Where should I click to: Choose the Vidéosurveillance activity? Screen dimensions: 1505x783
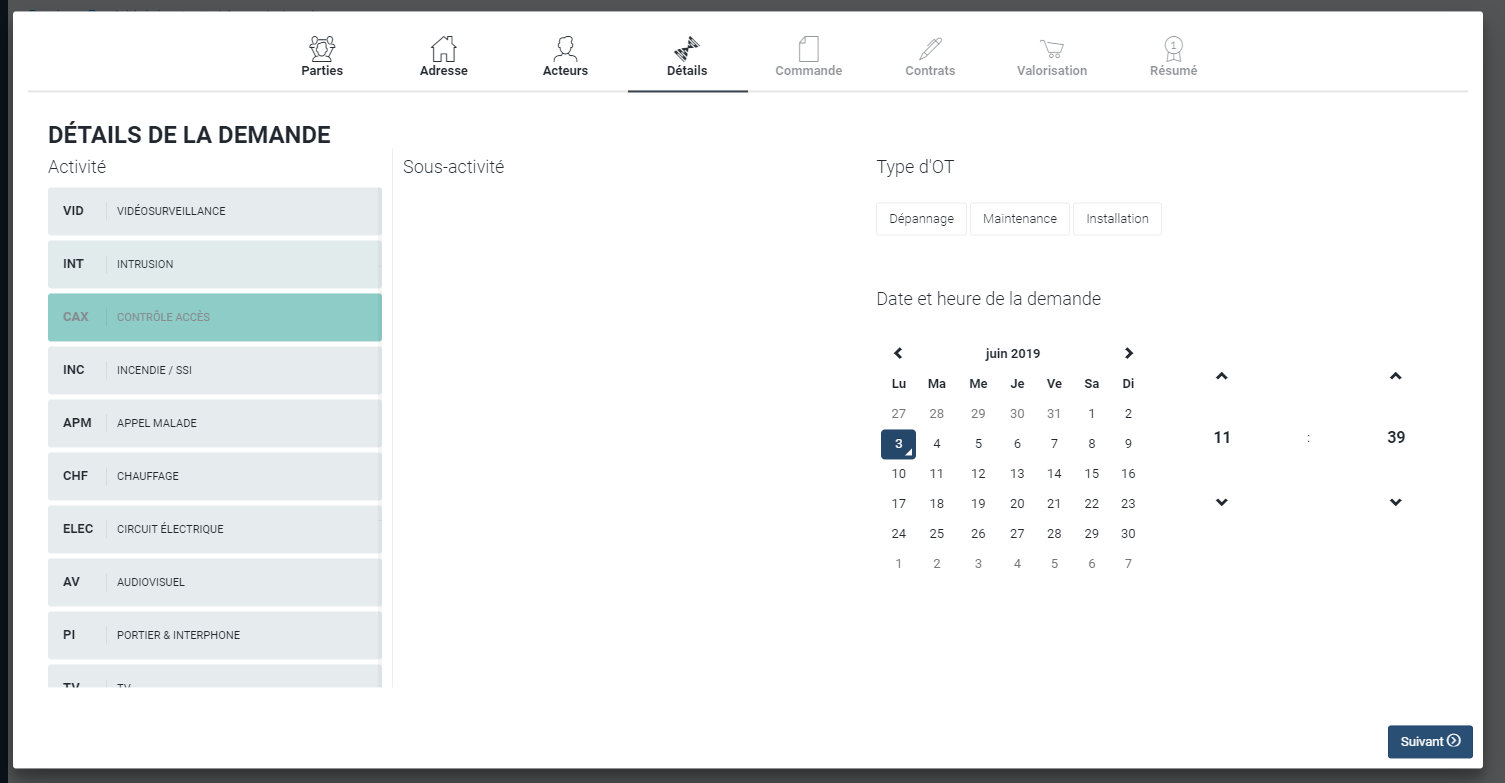click(x=214, y=211)
